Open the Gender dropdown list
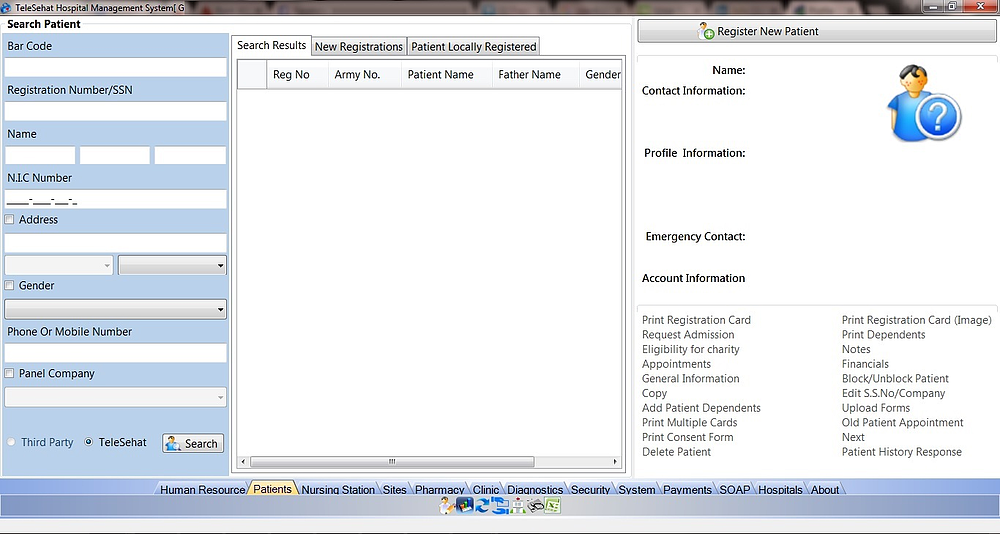 pos(115,309)
